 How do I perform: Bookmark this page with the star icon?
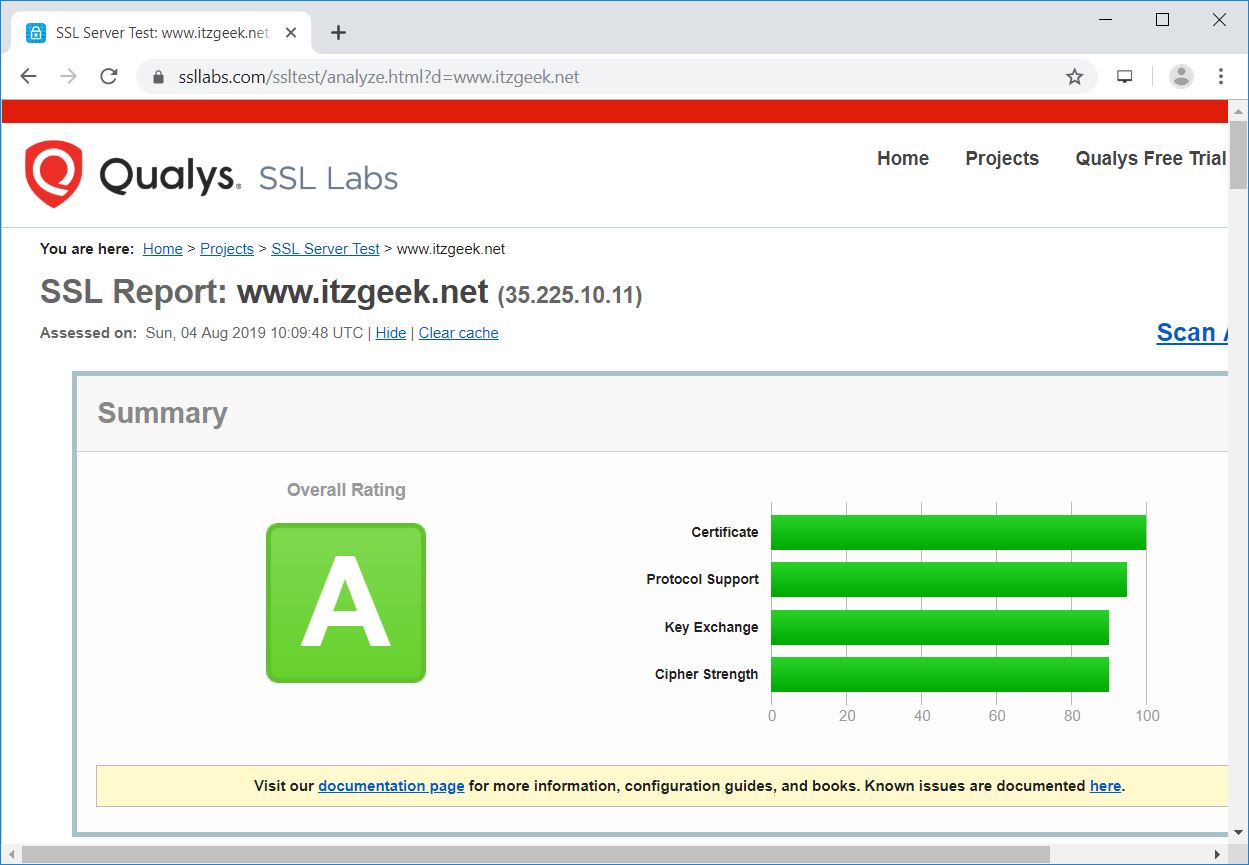tap(1074, 75)
